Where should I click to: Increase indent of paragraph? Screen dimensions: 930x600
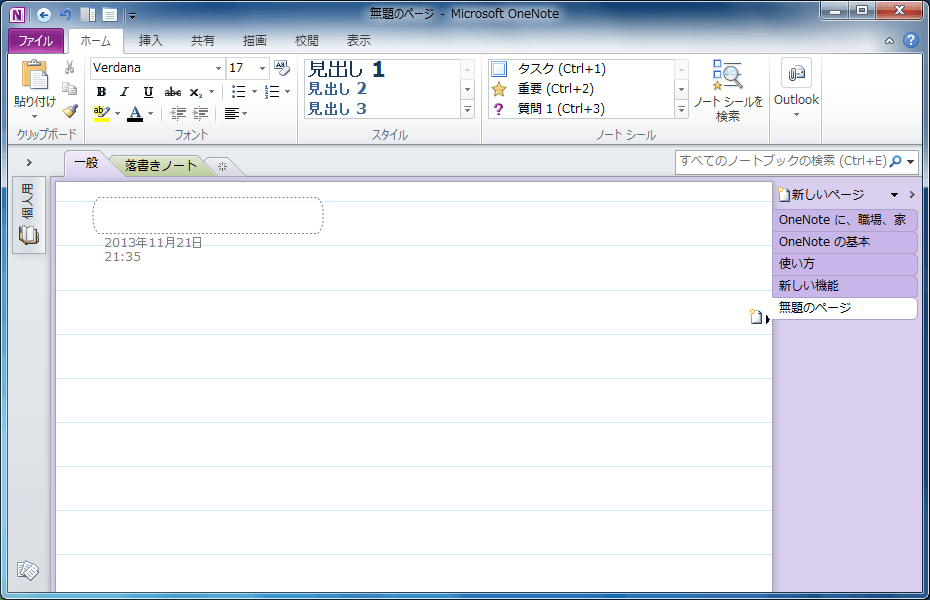pyautogui.click(x=200, y=113)
